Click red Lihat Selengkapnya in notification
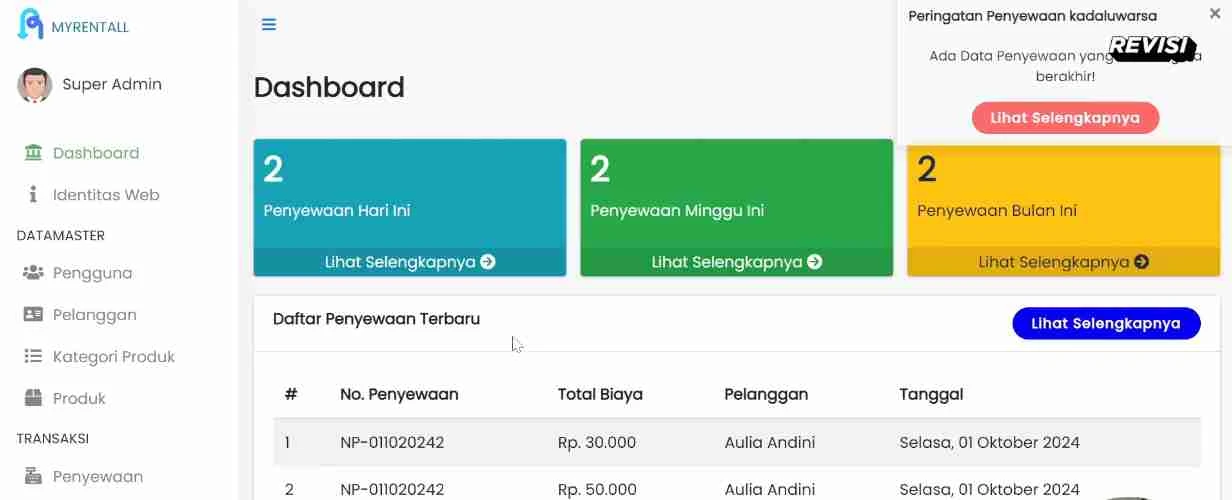Viewport: 1232px width, 500px height. coord(1065,118)
